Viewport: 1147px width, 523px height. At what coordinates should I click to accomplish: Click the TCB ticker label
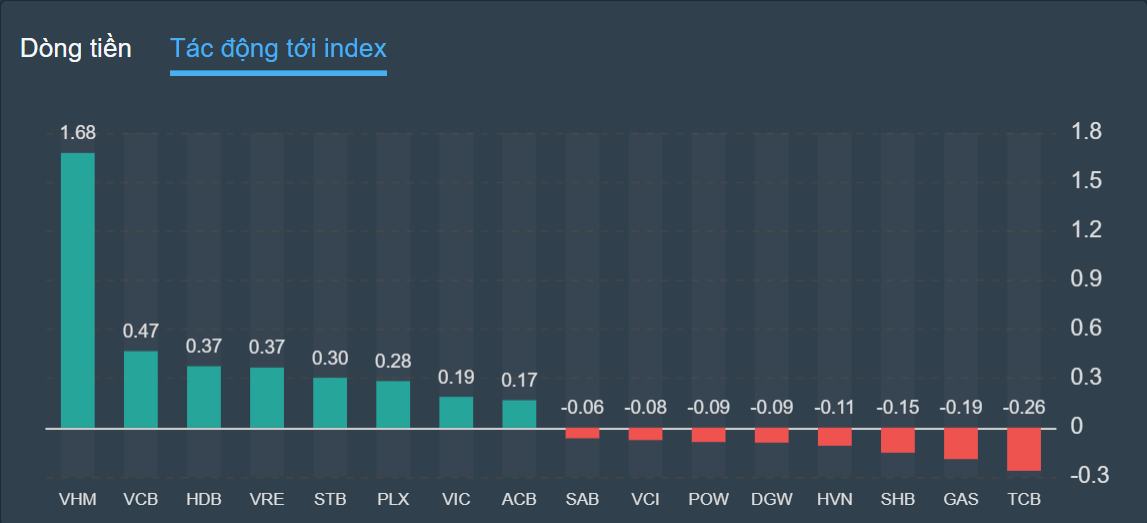pos(1024,498)
